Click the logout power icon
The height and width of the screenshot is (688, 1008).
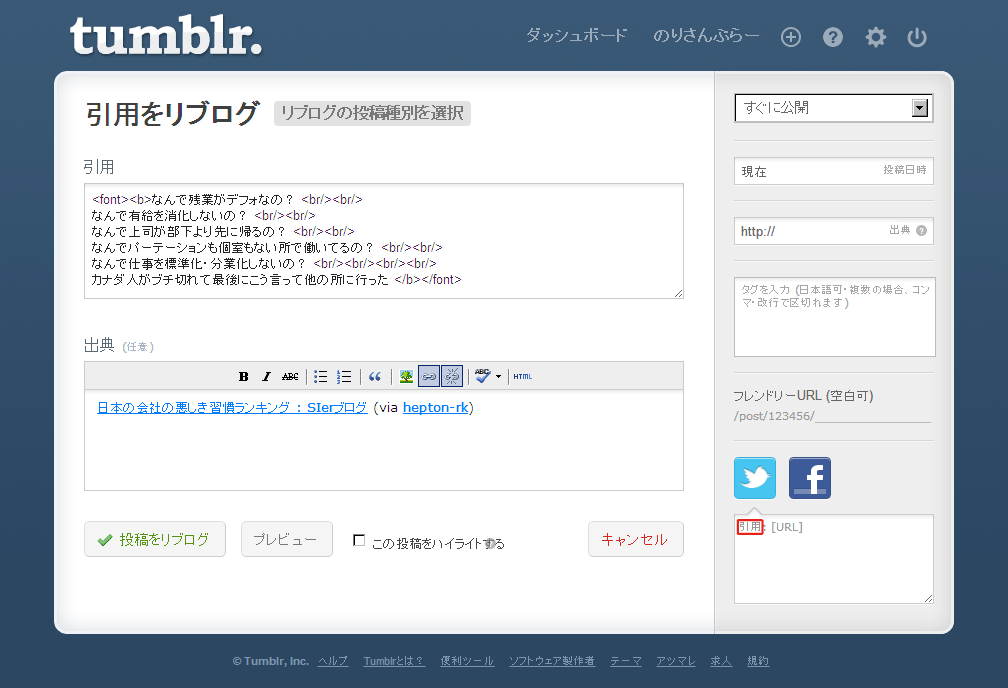pos(917,37)
